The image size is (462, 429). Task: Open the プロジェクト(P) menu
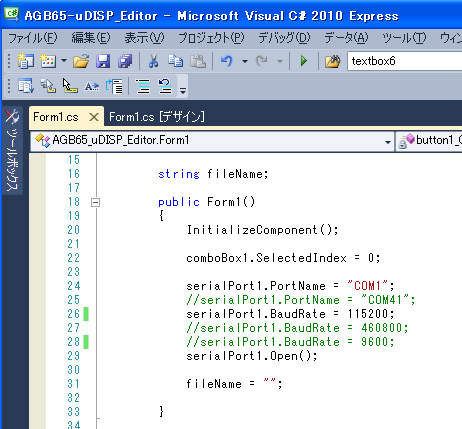coord(211,38)
